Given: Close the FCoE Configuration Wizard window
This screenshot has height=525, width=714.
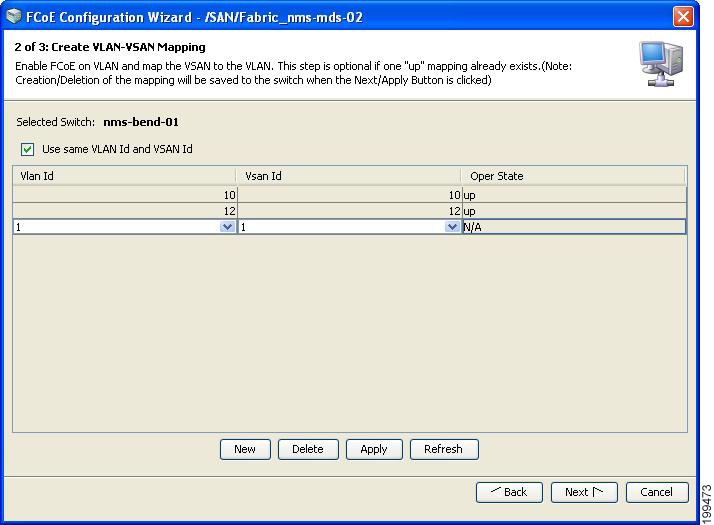Looking at the screenshot, I should pos(683,17).
